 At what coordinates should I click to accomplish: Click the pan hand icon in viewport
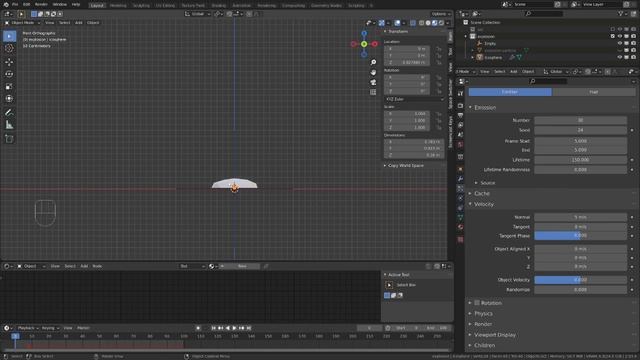[373, 72]
